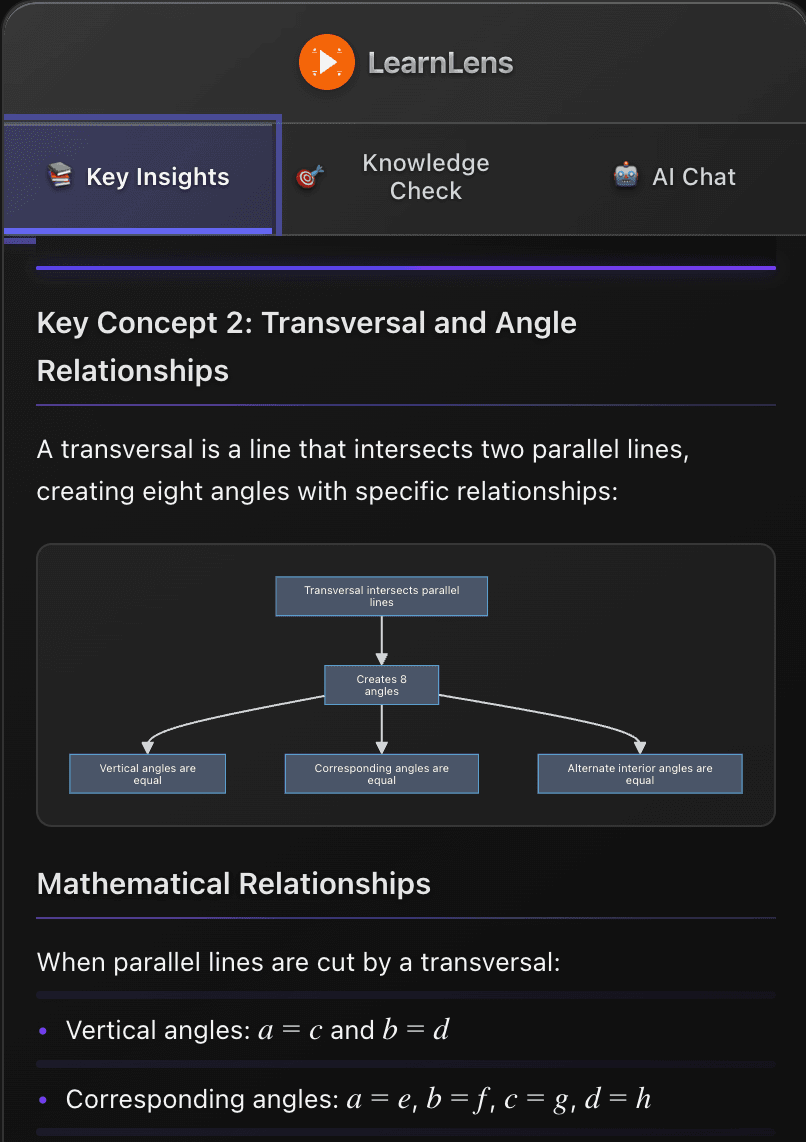
Task: Click the books icon on Key Insights tab
Action: tap(60, 176)
